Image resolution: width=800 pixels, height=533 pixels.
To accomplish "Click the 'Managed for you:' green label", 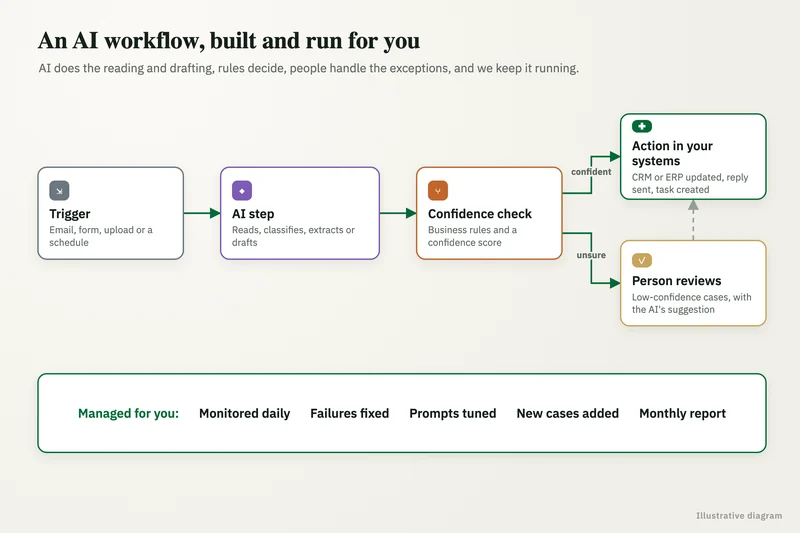I will point(129,414).
